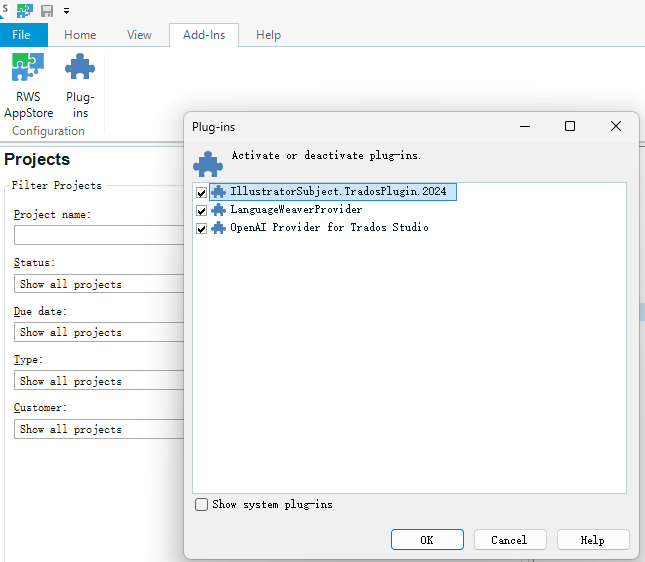Switch to the View ribbon tab
This screenshot has width=645, height=562.
139,35
